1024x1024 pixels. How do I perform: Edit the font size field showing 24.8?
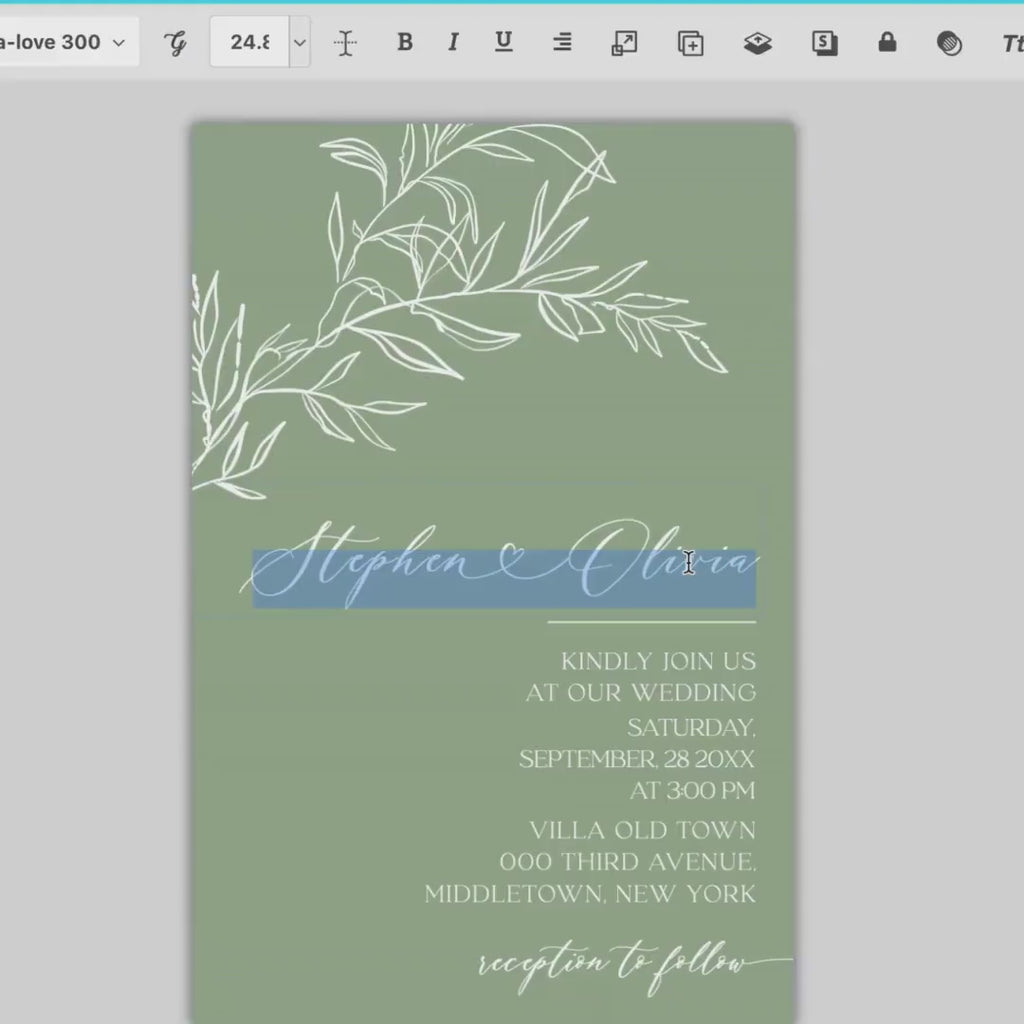pyautogui.click(x=249, y=42)
